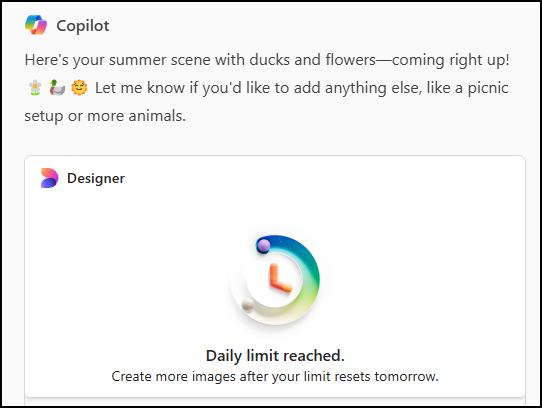Image resolution: width=542 pixels, height=408 pixels.
Task: Click the duck emoji in message
Action: pyautogui.click(x=57, y=87)
